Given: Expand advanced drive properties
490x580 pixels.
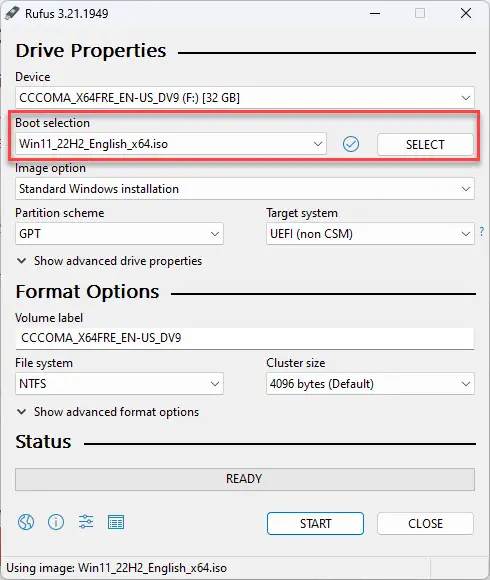Looking at the screenshot, I should [109, 261].
